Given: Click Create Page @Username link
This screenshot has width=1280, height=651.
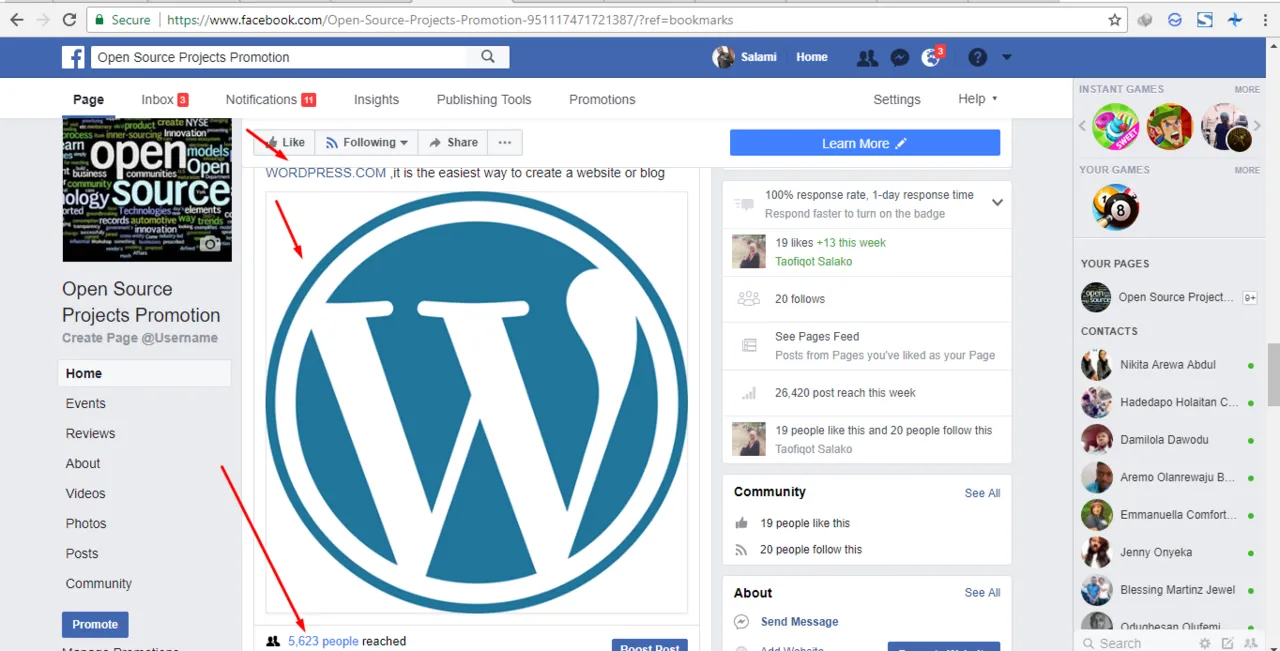Looking at the screenshot, I should tap(140, 338).
